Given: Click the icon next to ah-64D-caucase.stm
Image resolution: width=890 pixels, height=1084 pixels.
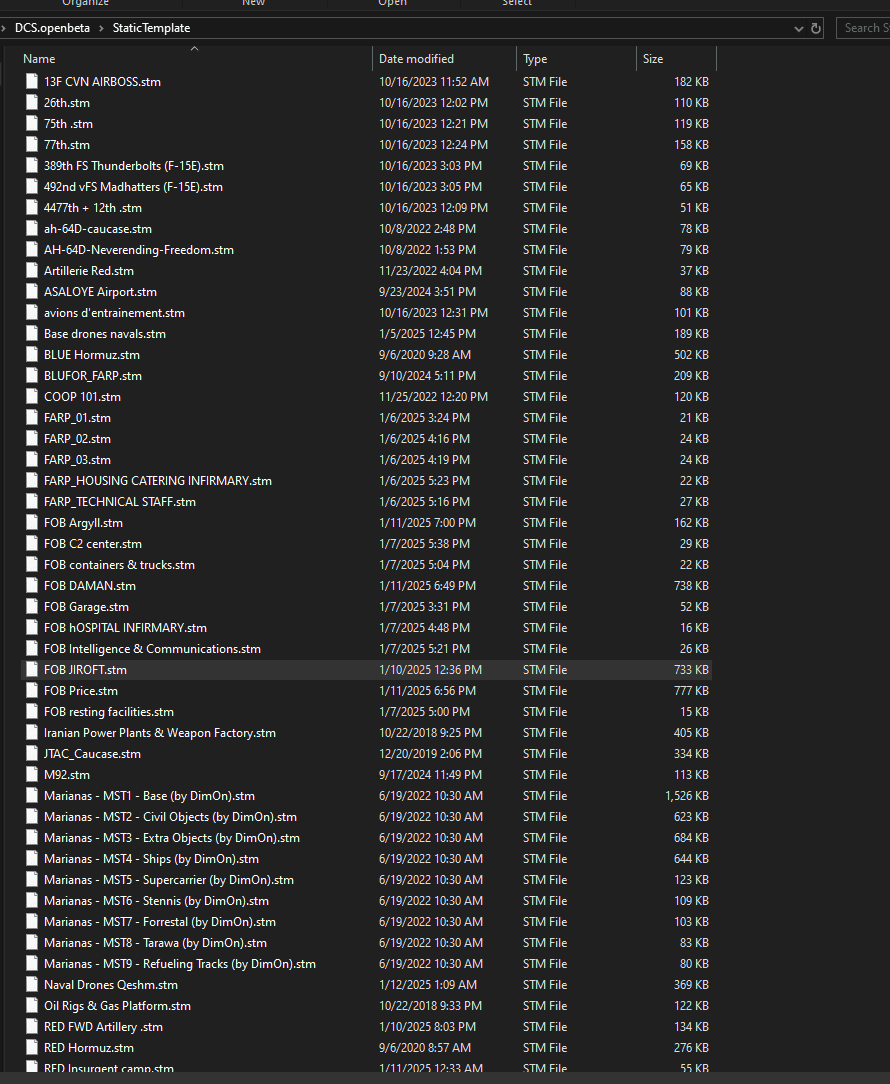Looking at the screenshot, I should (x=31, y=228).
